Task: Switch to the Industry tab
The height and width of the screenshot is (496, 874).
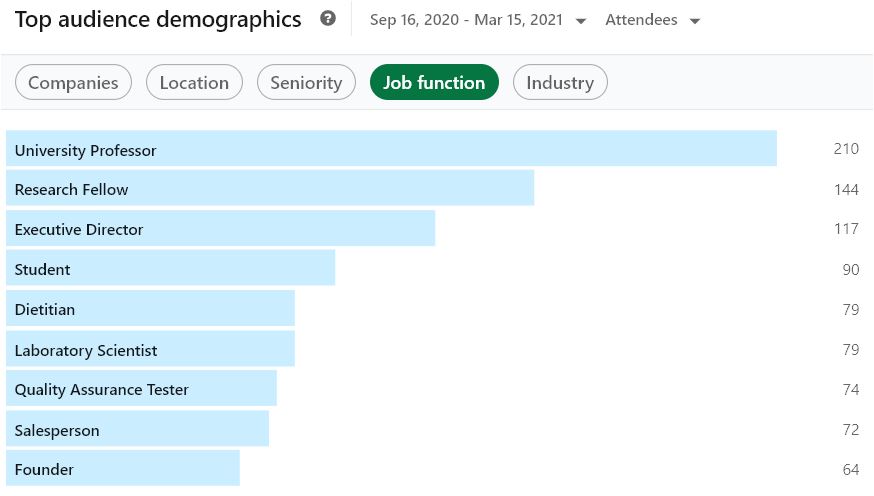Action: [x=560, y=83]
